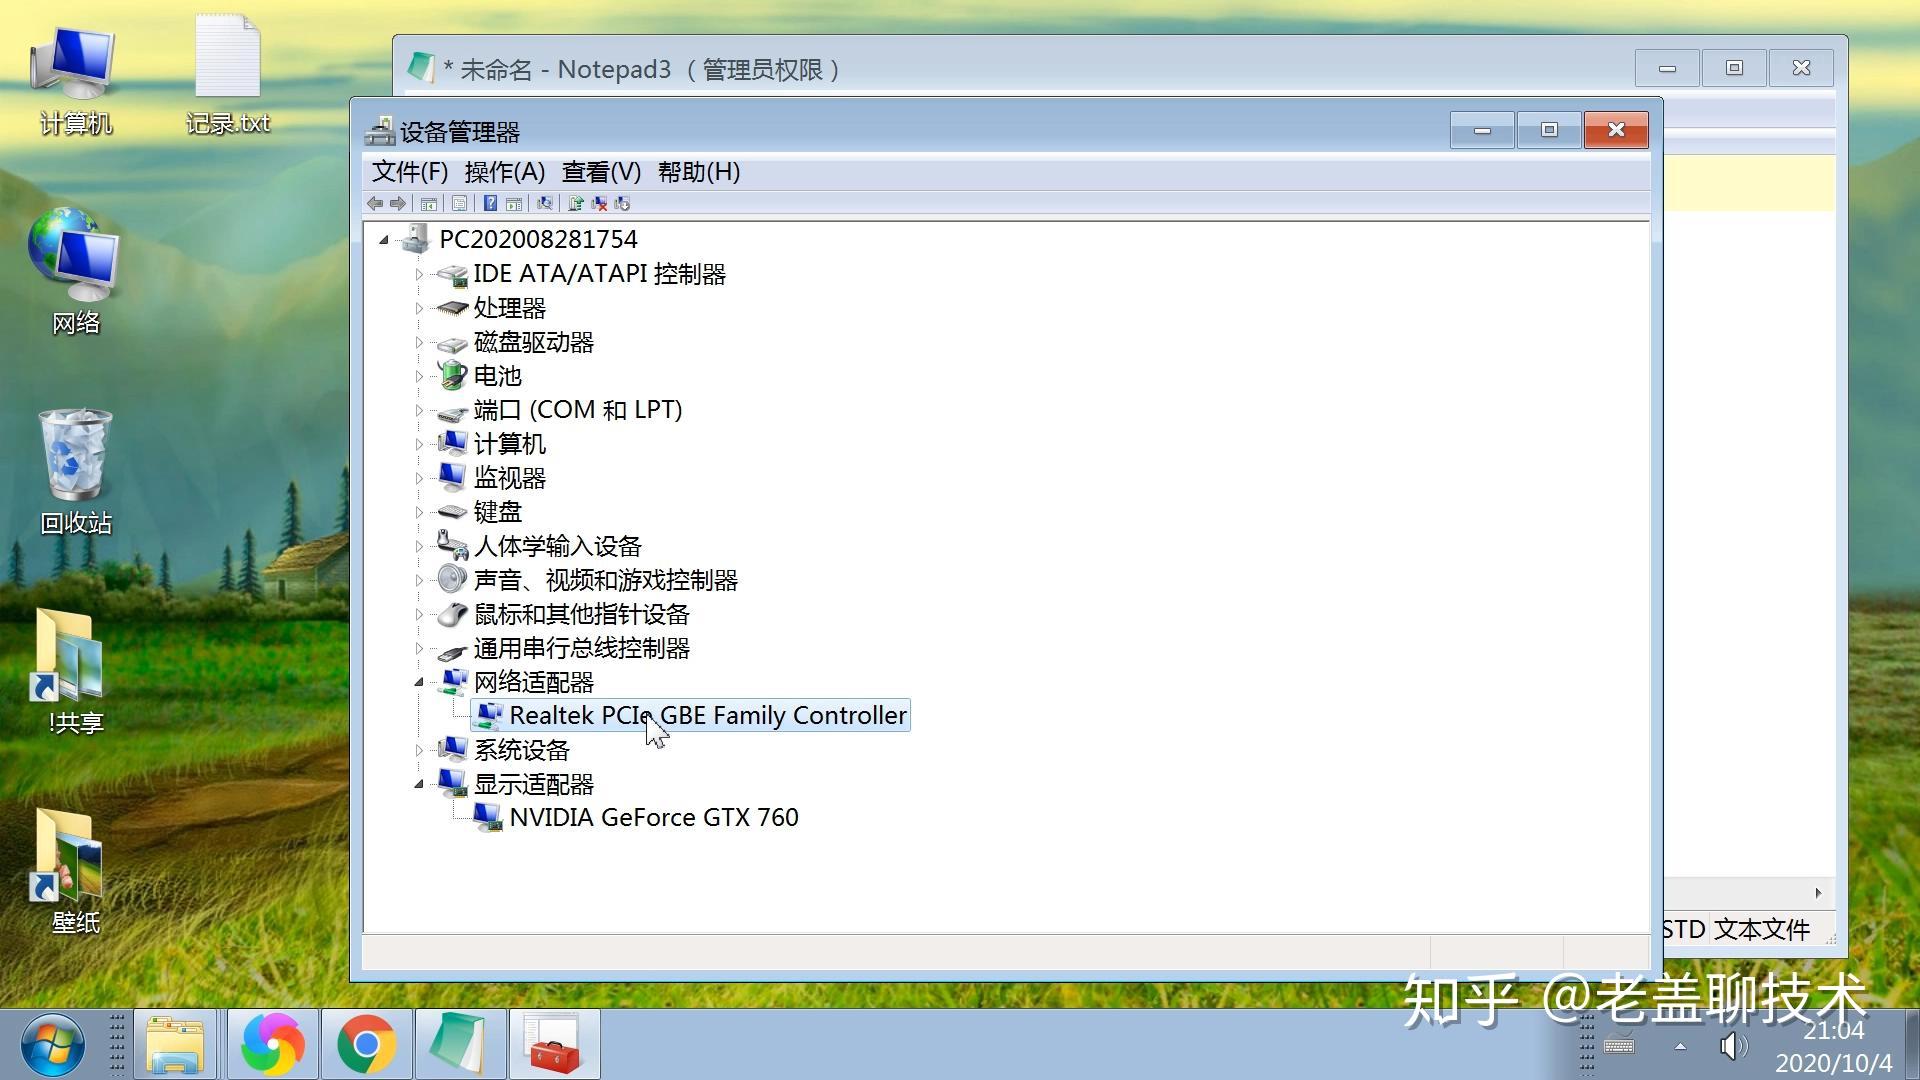Image resolution: width=1920 pixels, height=1080 pixels.
Task: Minimize the 设备管理器 window
Action: [x=1482, y=130]
